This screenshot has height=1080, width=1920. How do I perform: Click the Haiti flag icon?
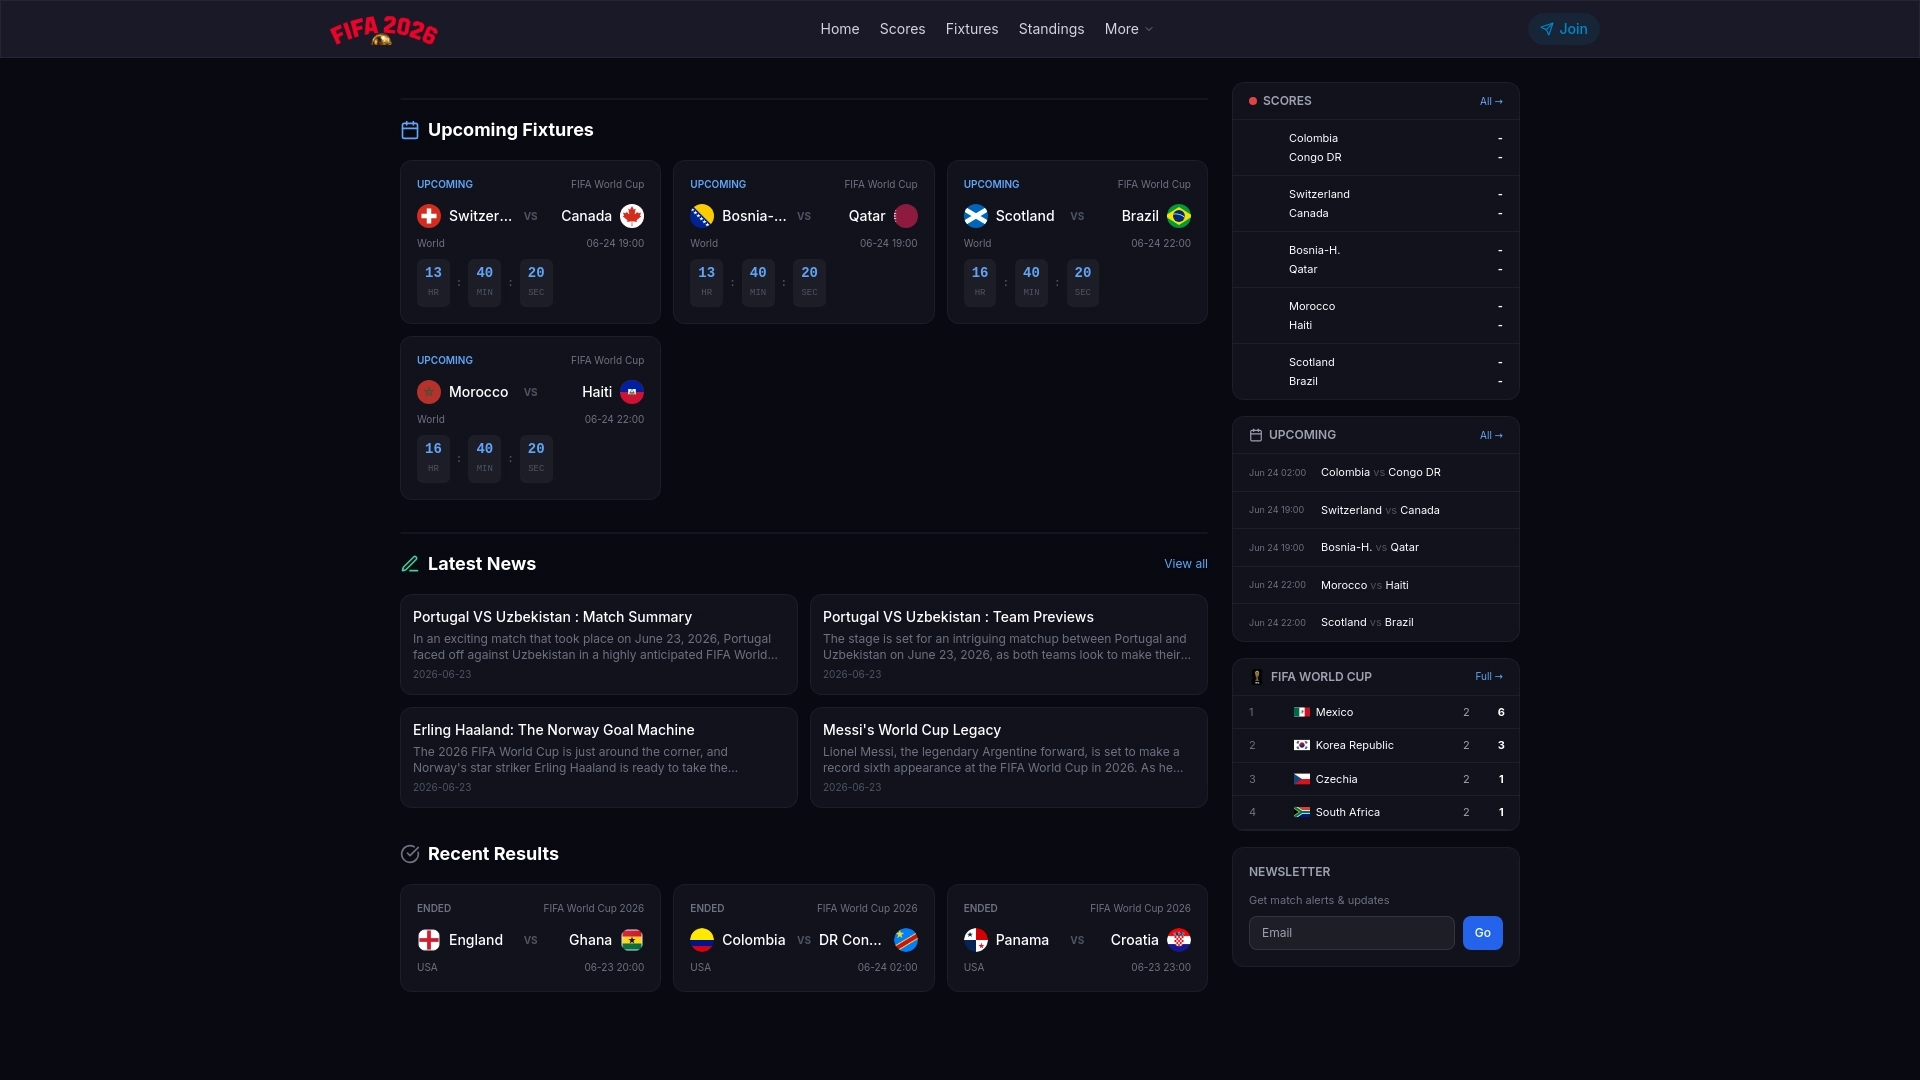click(632, 392)
